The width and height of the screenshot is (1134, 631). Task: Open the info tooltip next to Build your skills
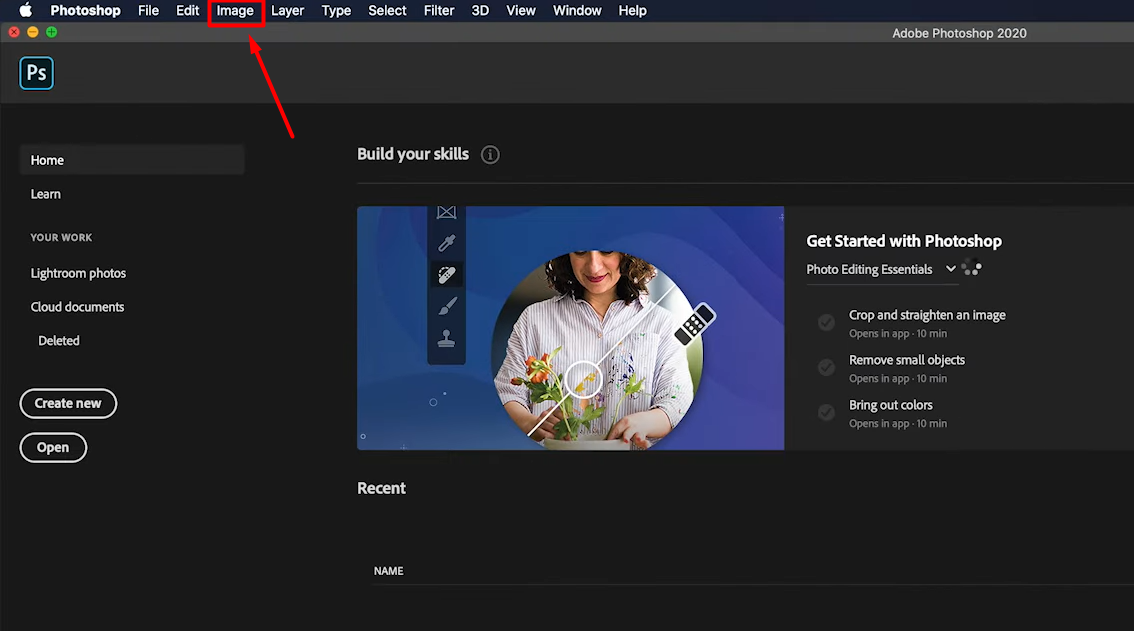(x=489, y=154)
